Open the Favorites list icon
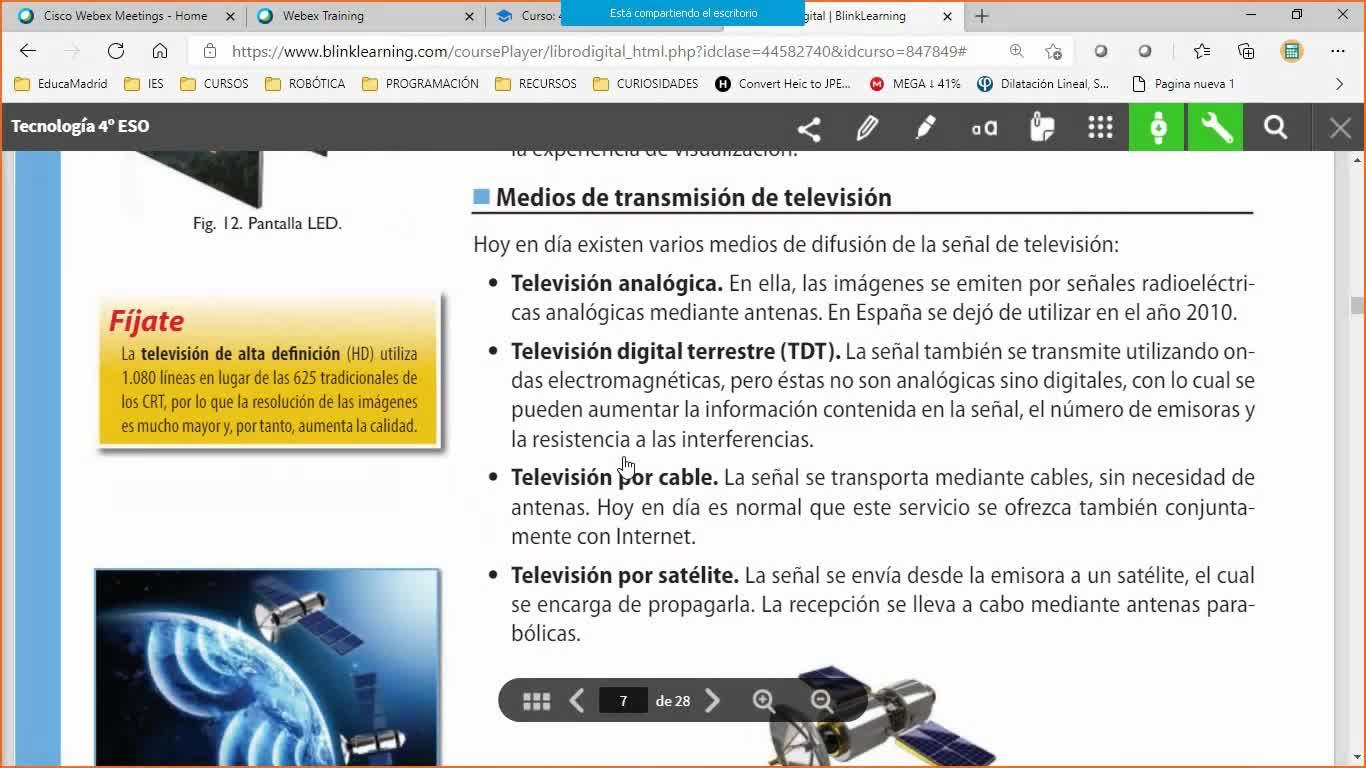Screen dimensions: 1366x768 tap(1202, 51)
